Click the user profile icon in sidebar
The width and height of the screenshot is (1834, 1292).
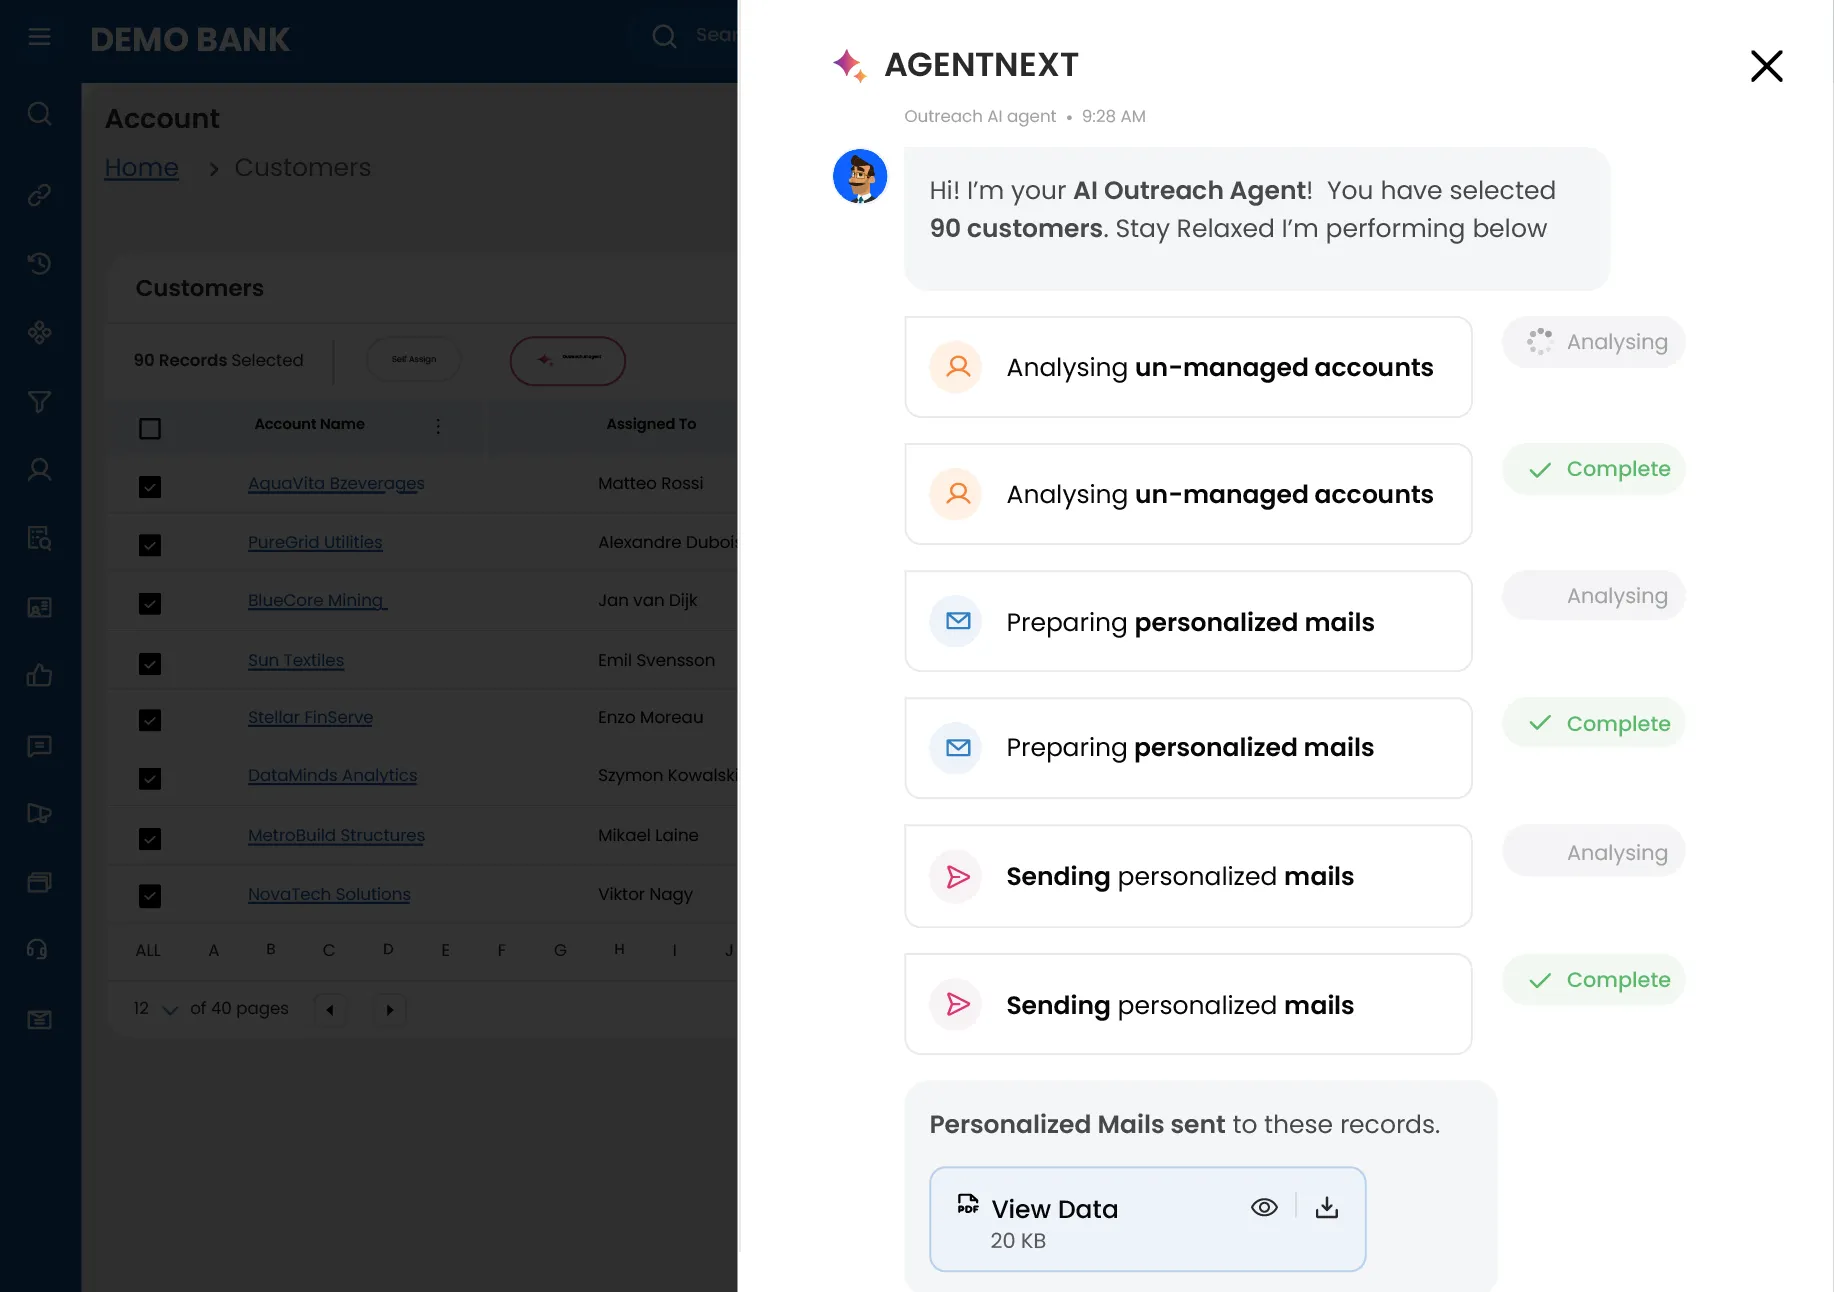[x=39, y=470]
